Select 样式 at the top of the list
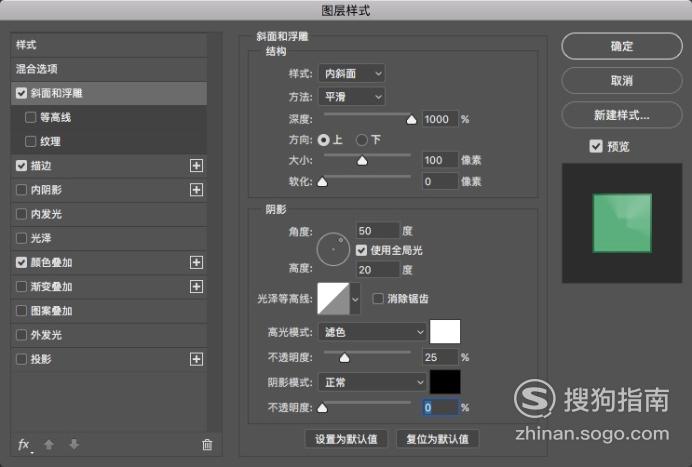Viewport: 692px width, 467px height. (x=109, y=45)
